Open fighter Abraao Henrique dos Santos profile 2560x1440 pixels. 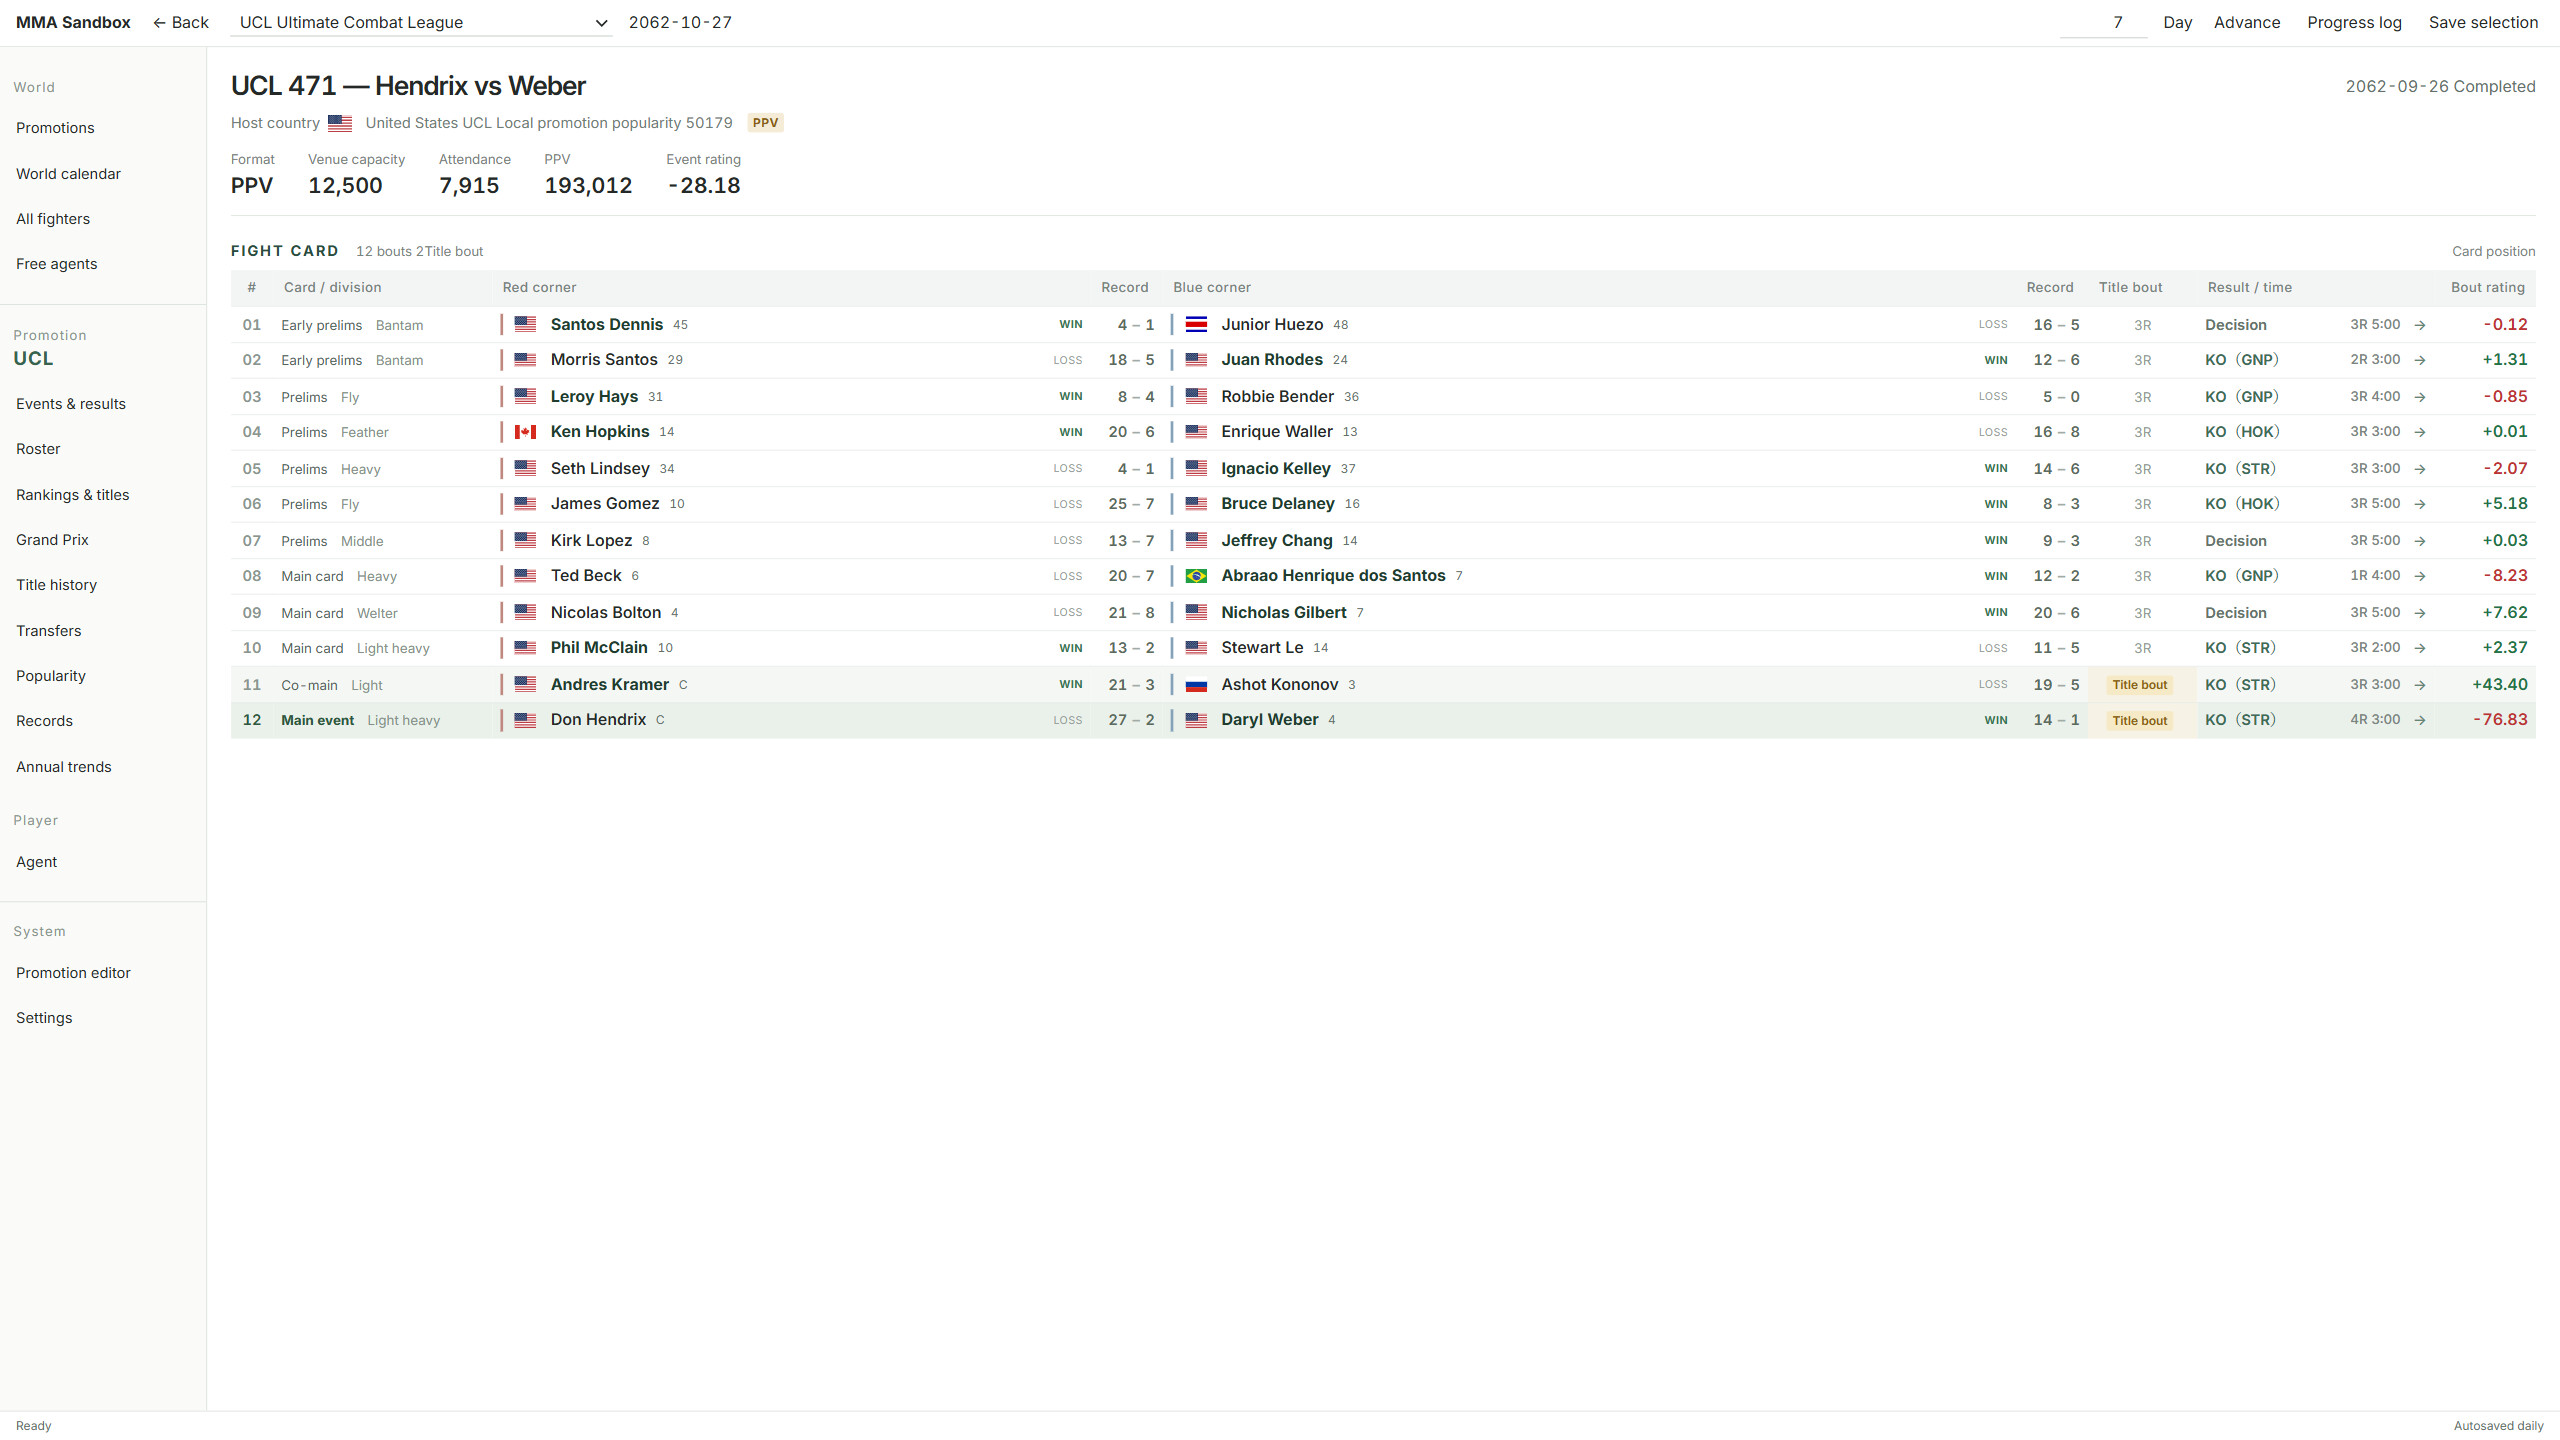[1333, 576]
